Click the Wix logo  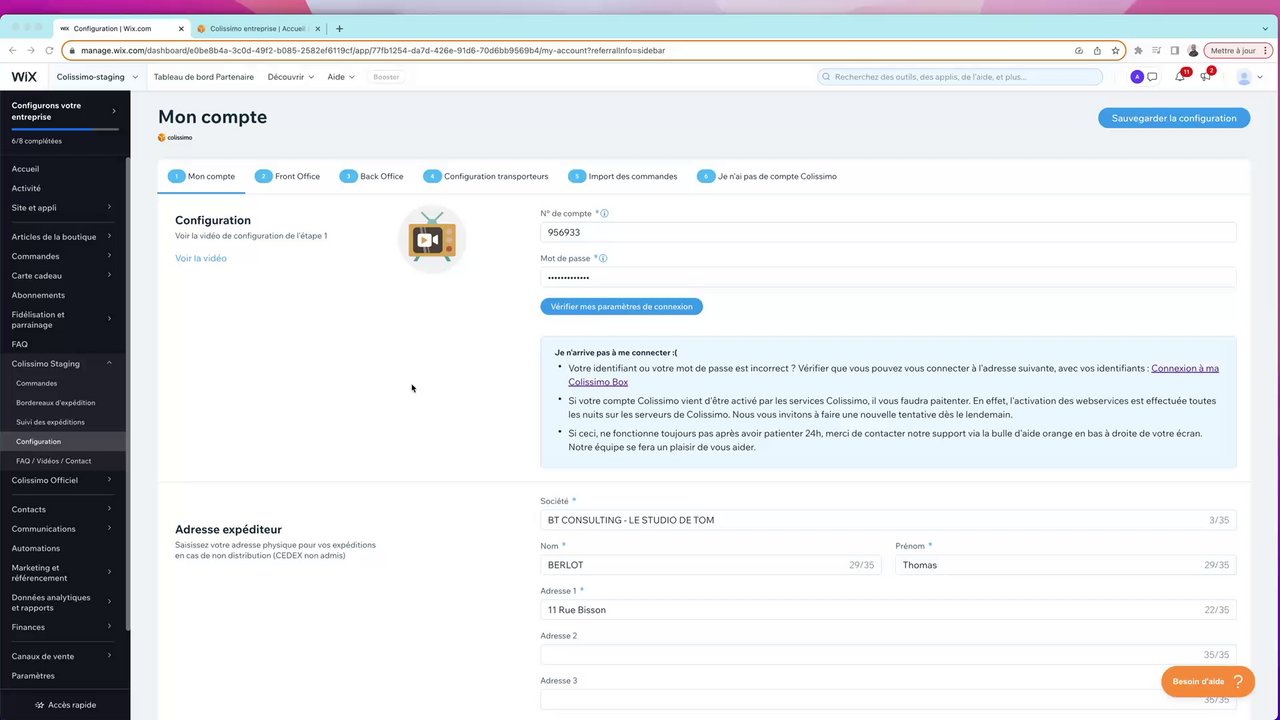point(24,77)
